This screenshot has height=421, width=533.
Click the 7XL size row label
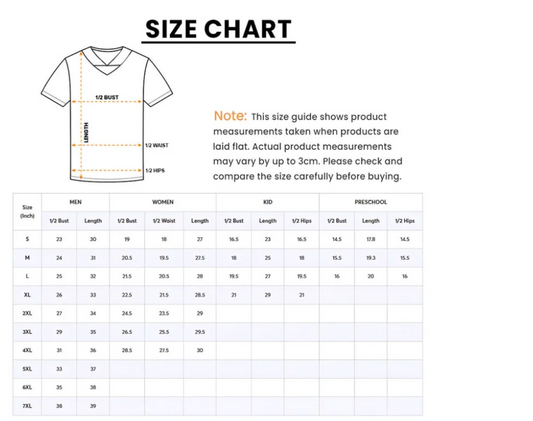coord(27,406)
